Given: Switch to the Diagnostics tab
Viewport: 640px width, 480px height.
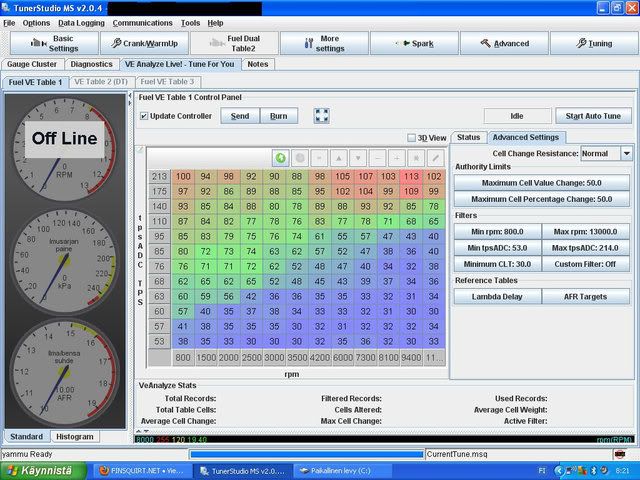Looking at the screenshot, I should (91, 64).
